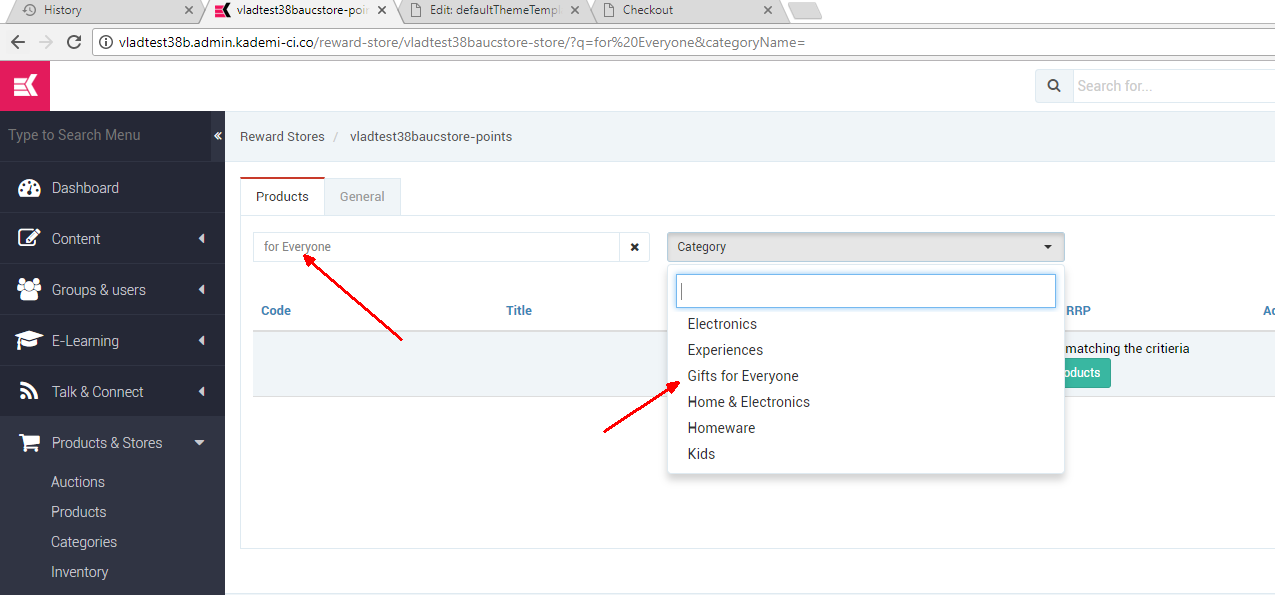The height and width of the screenshot is (595, 1275).
Task: Sort by Title column header
Action: [x=519, y=311]
